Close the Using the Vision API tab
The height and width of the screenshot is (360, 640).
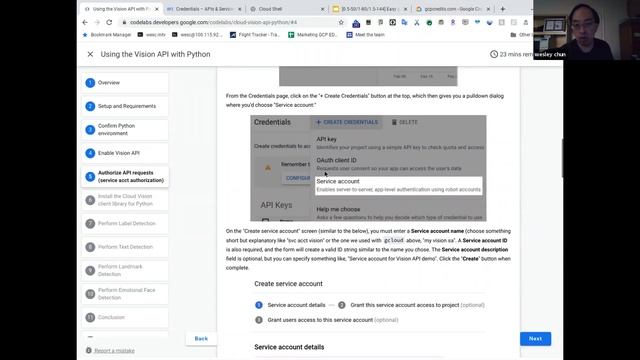[157, 9]
